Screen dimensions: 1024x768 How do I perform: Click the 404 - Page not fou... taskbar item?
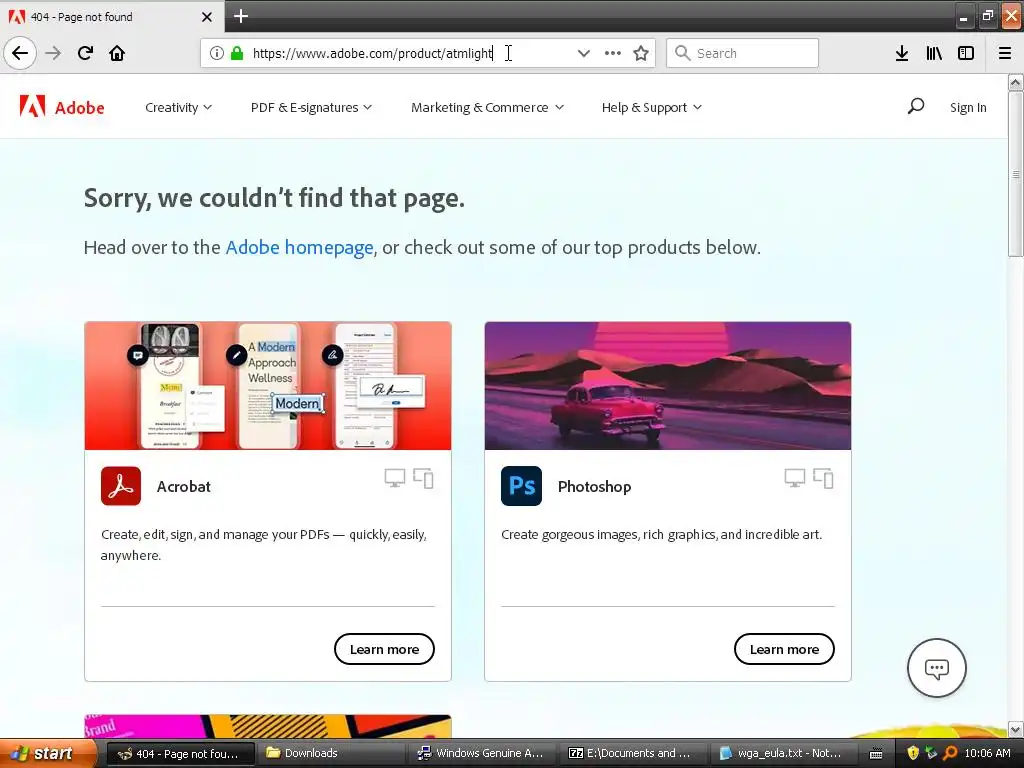click(180, 753)
